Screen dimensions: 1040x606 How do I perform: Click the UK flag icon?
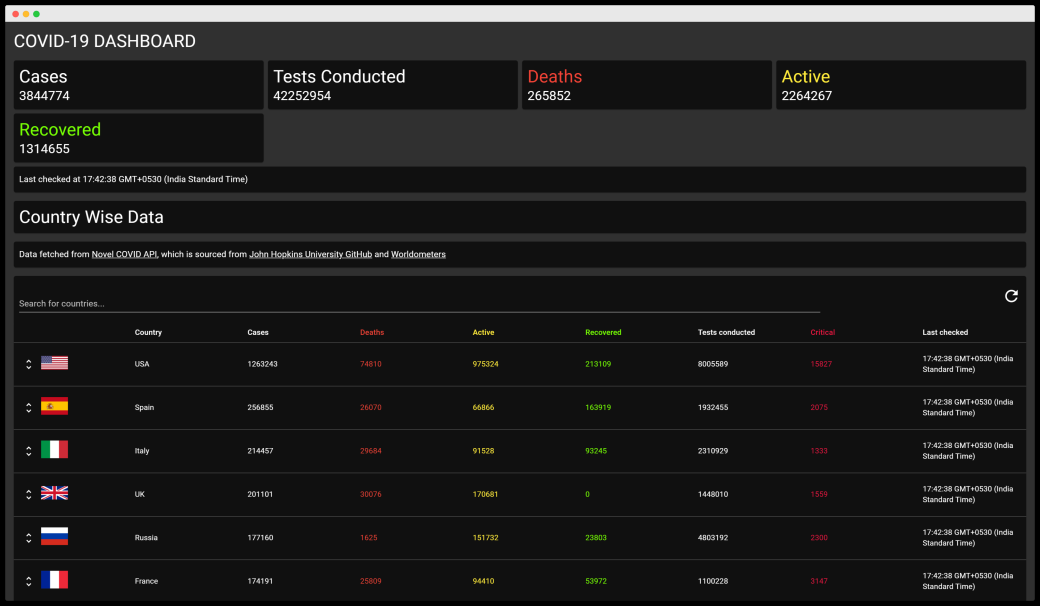coord(54,493)
